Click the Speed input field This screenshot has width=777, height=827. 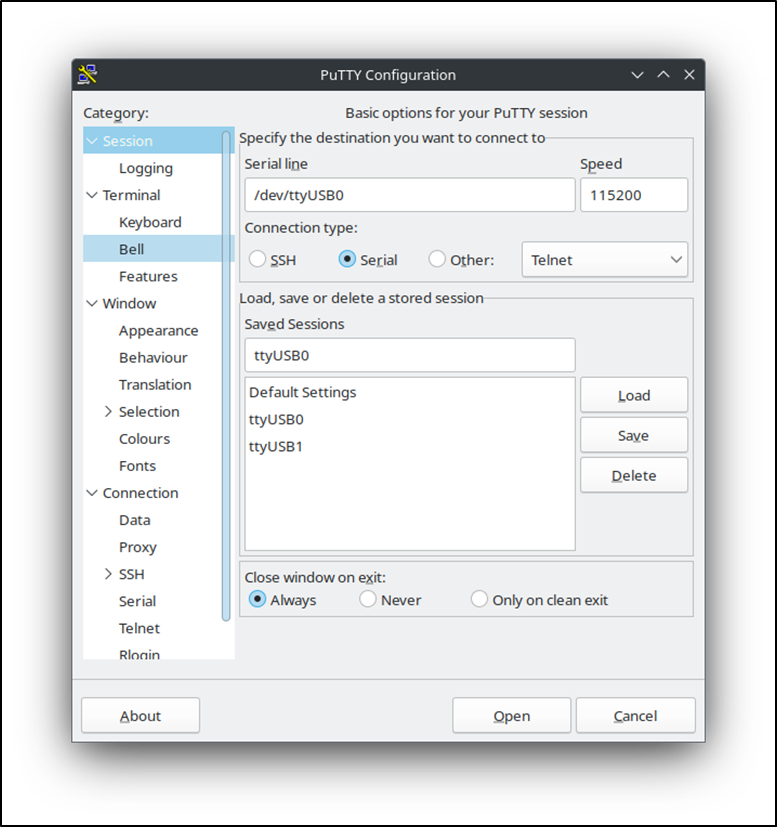click(x=634, y=195)
